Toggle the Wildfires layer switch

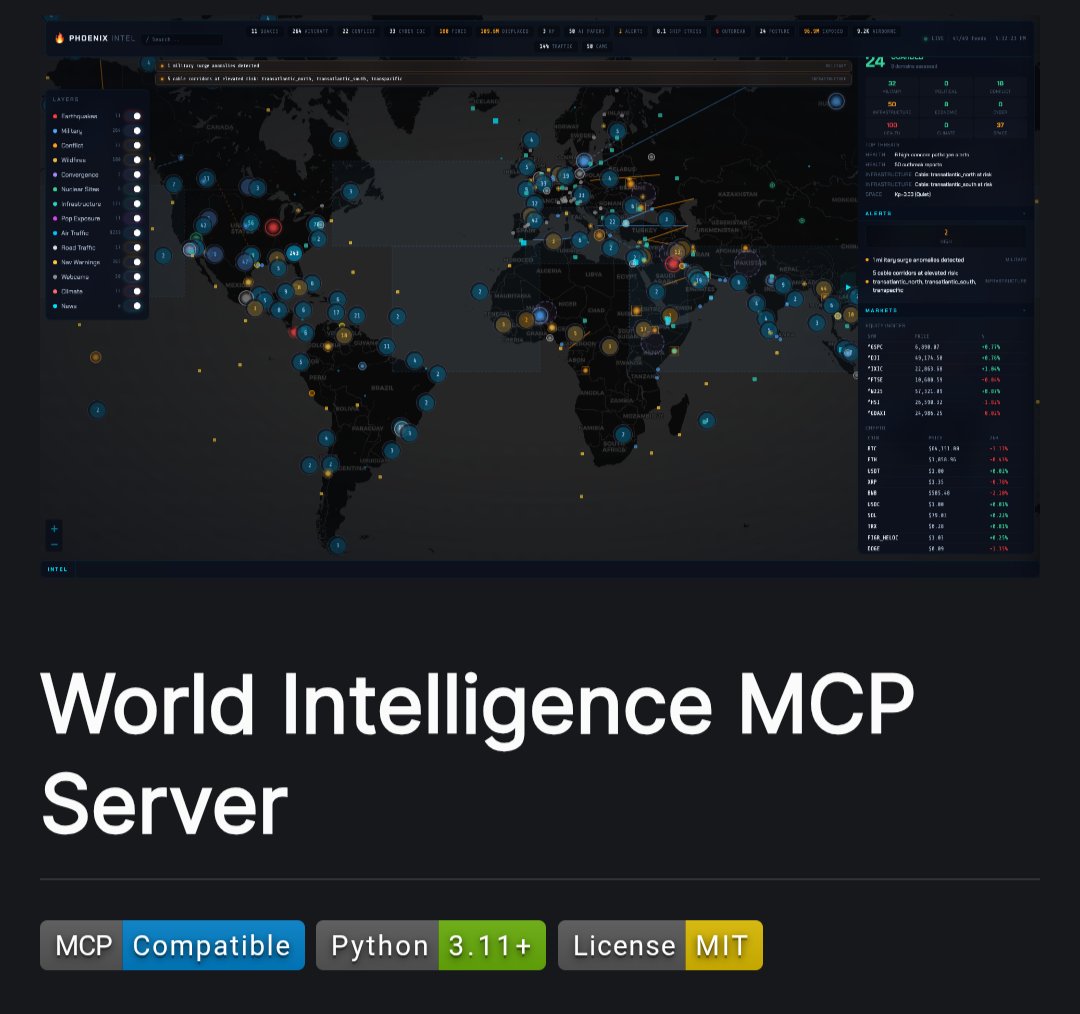click(134, 160)
